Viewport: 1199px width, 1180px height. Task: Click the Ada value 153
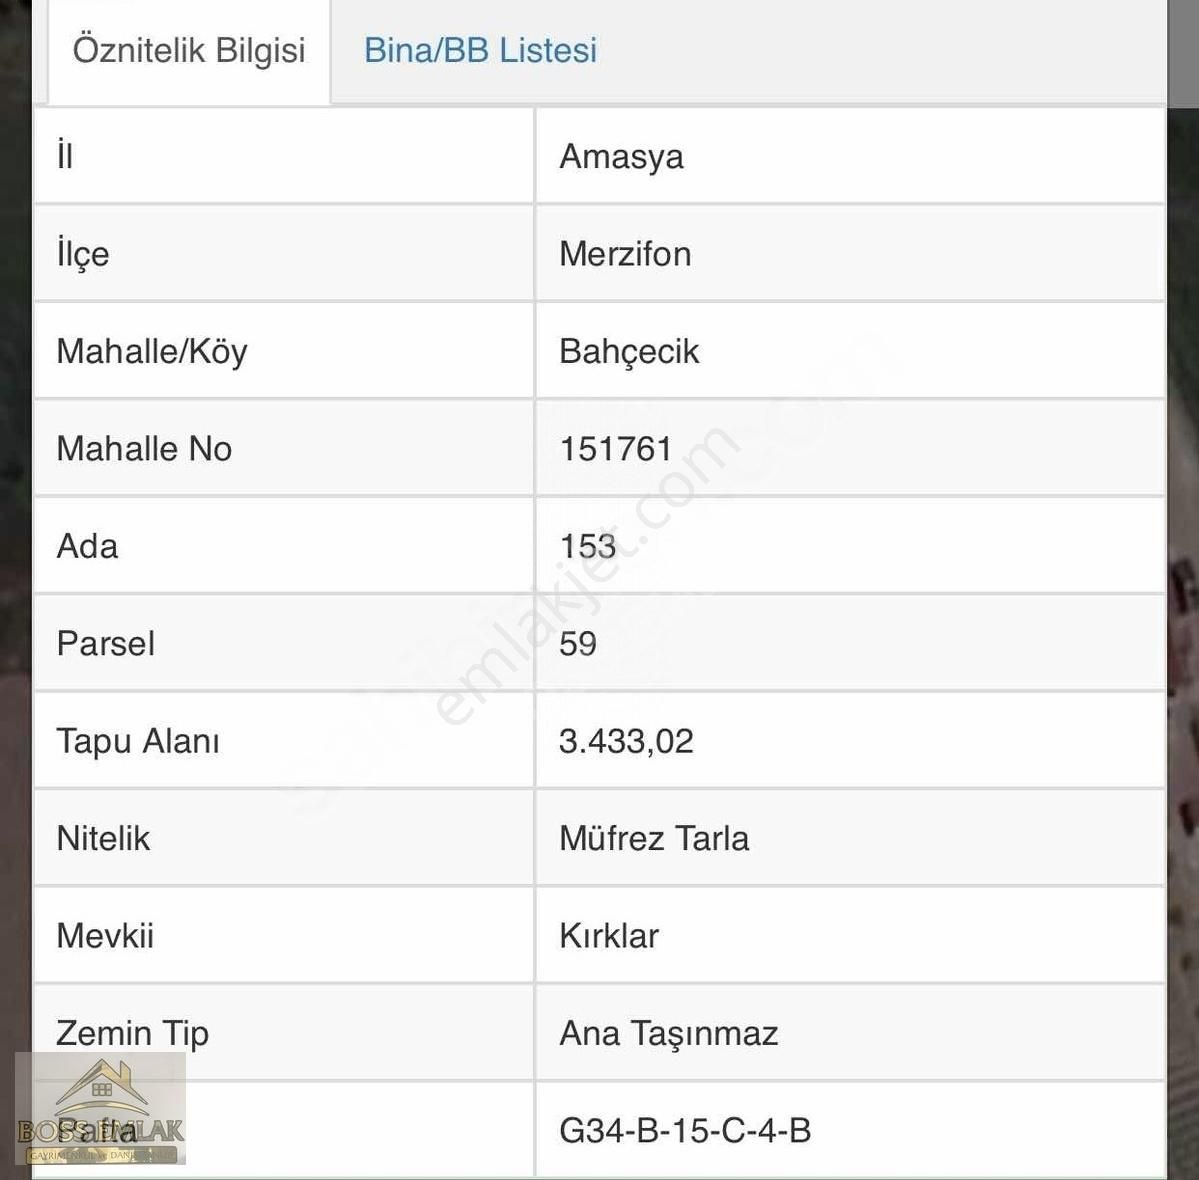(587, 546)
